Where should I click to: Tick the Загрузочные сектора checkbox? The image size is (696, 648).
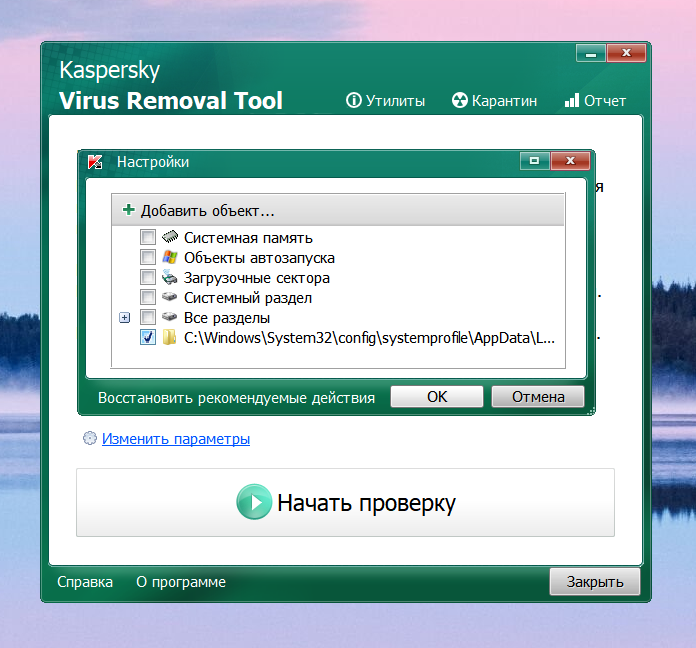[148, 277]
